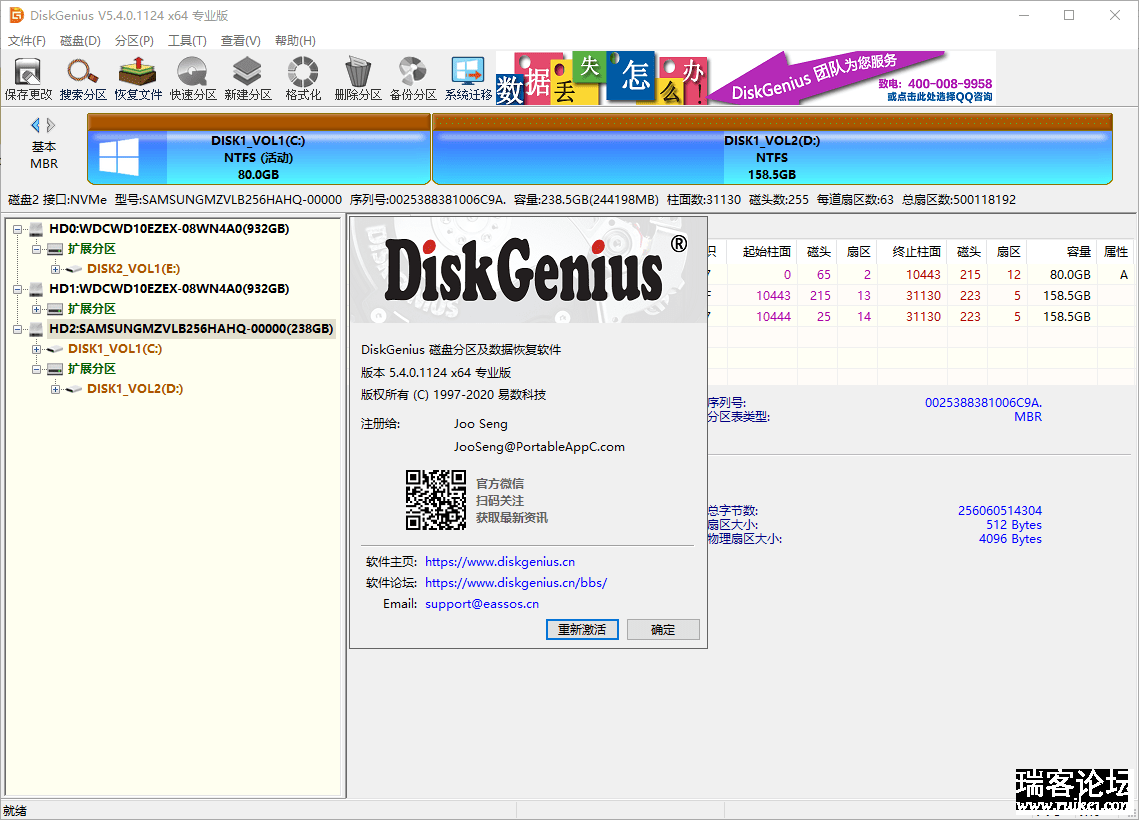Click the serial number 0025388381006C9A. value

(x=984, y=402)
